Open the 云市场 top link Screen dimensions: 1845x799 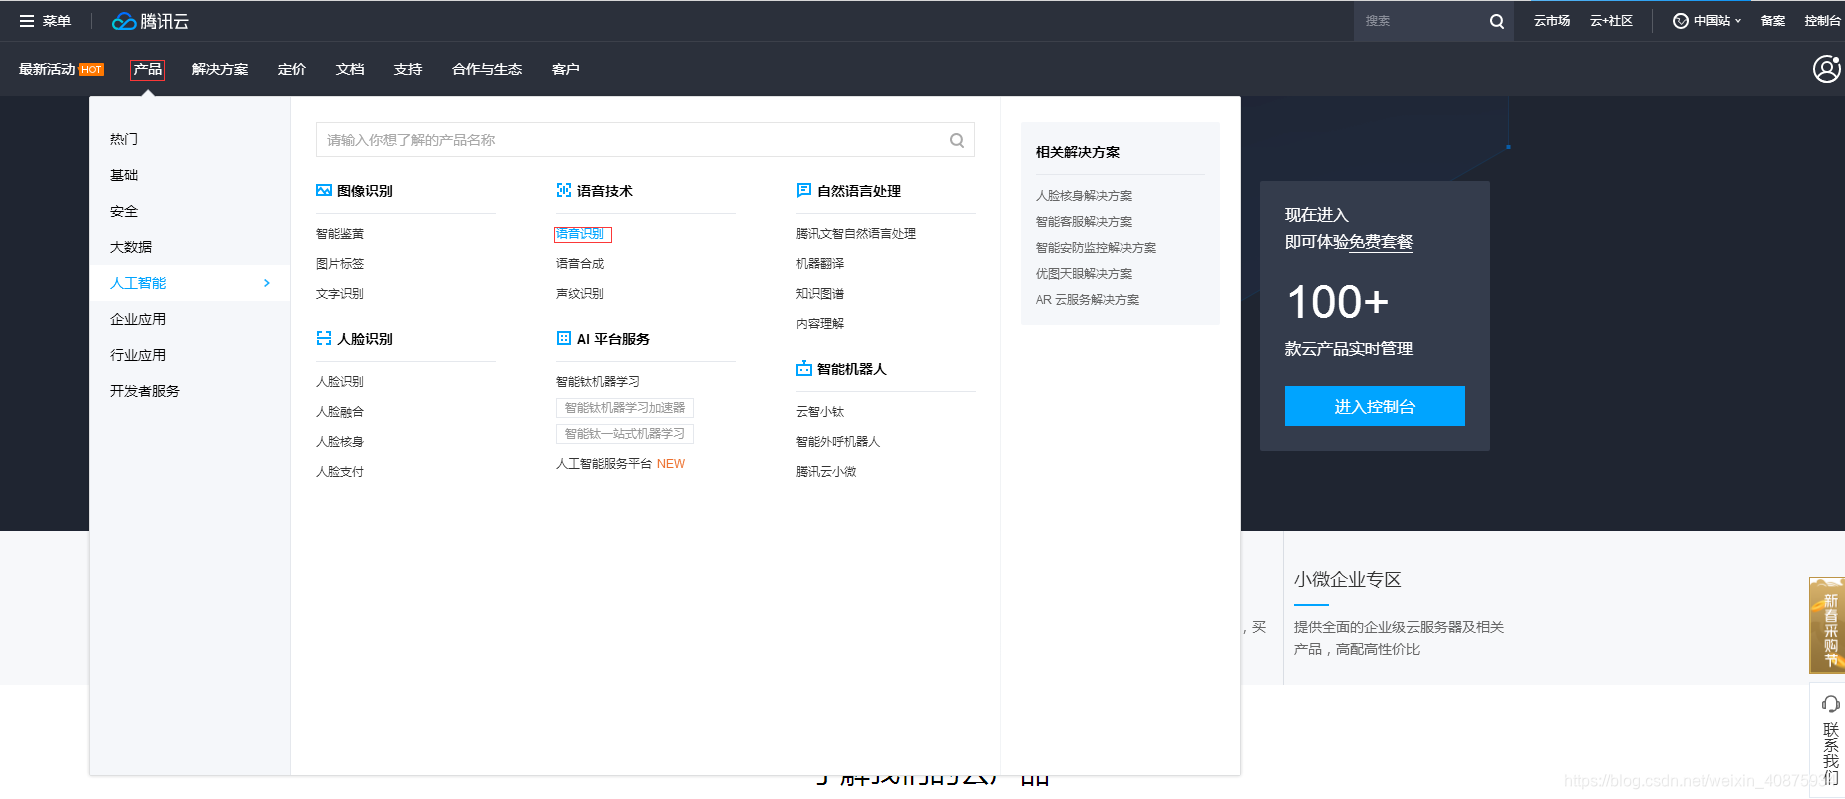pyautogui.click(x=1552, y=21)
